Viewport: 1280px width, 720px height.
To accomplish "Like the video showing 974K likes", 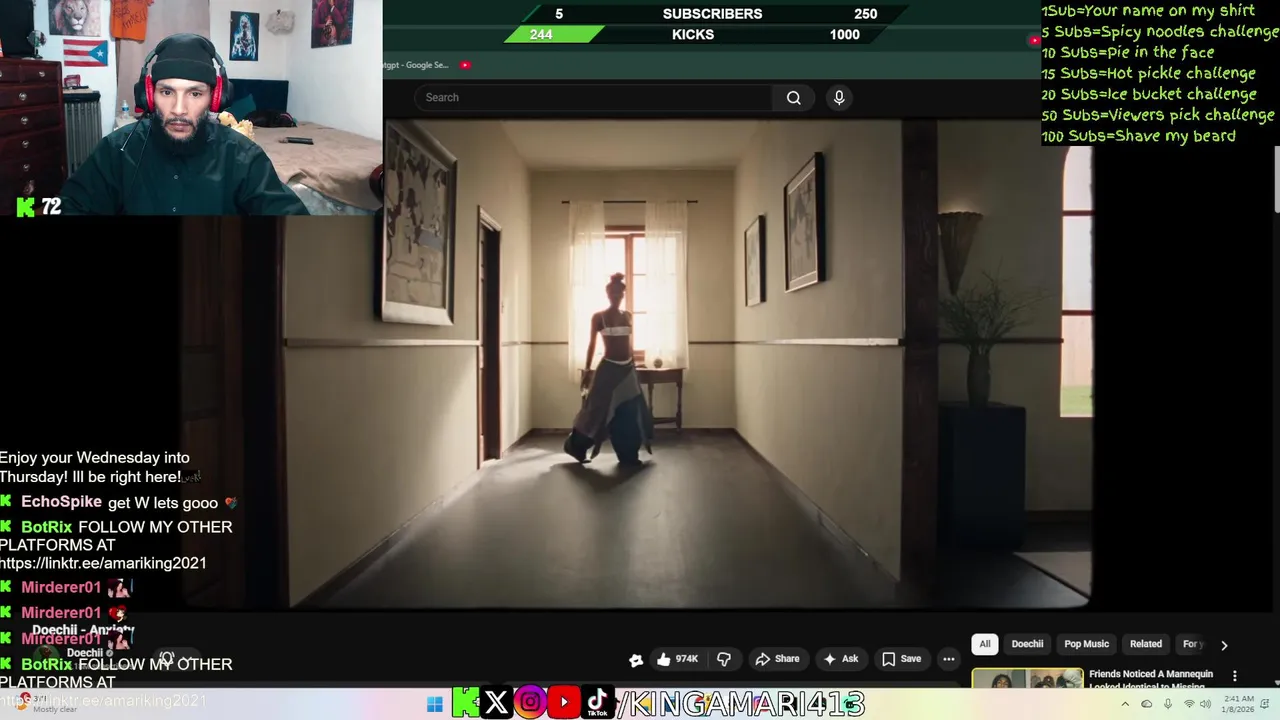I will [x=677, y=659].
